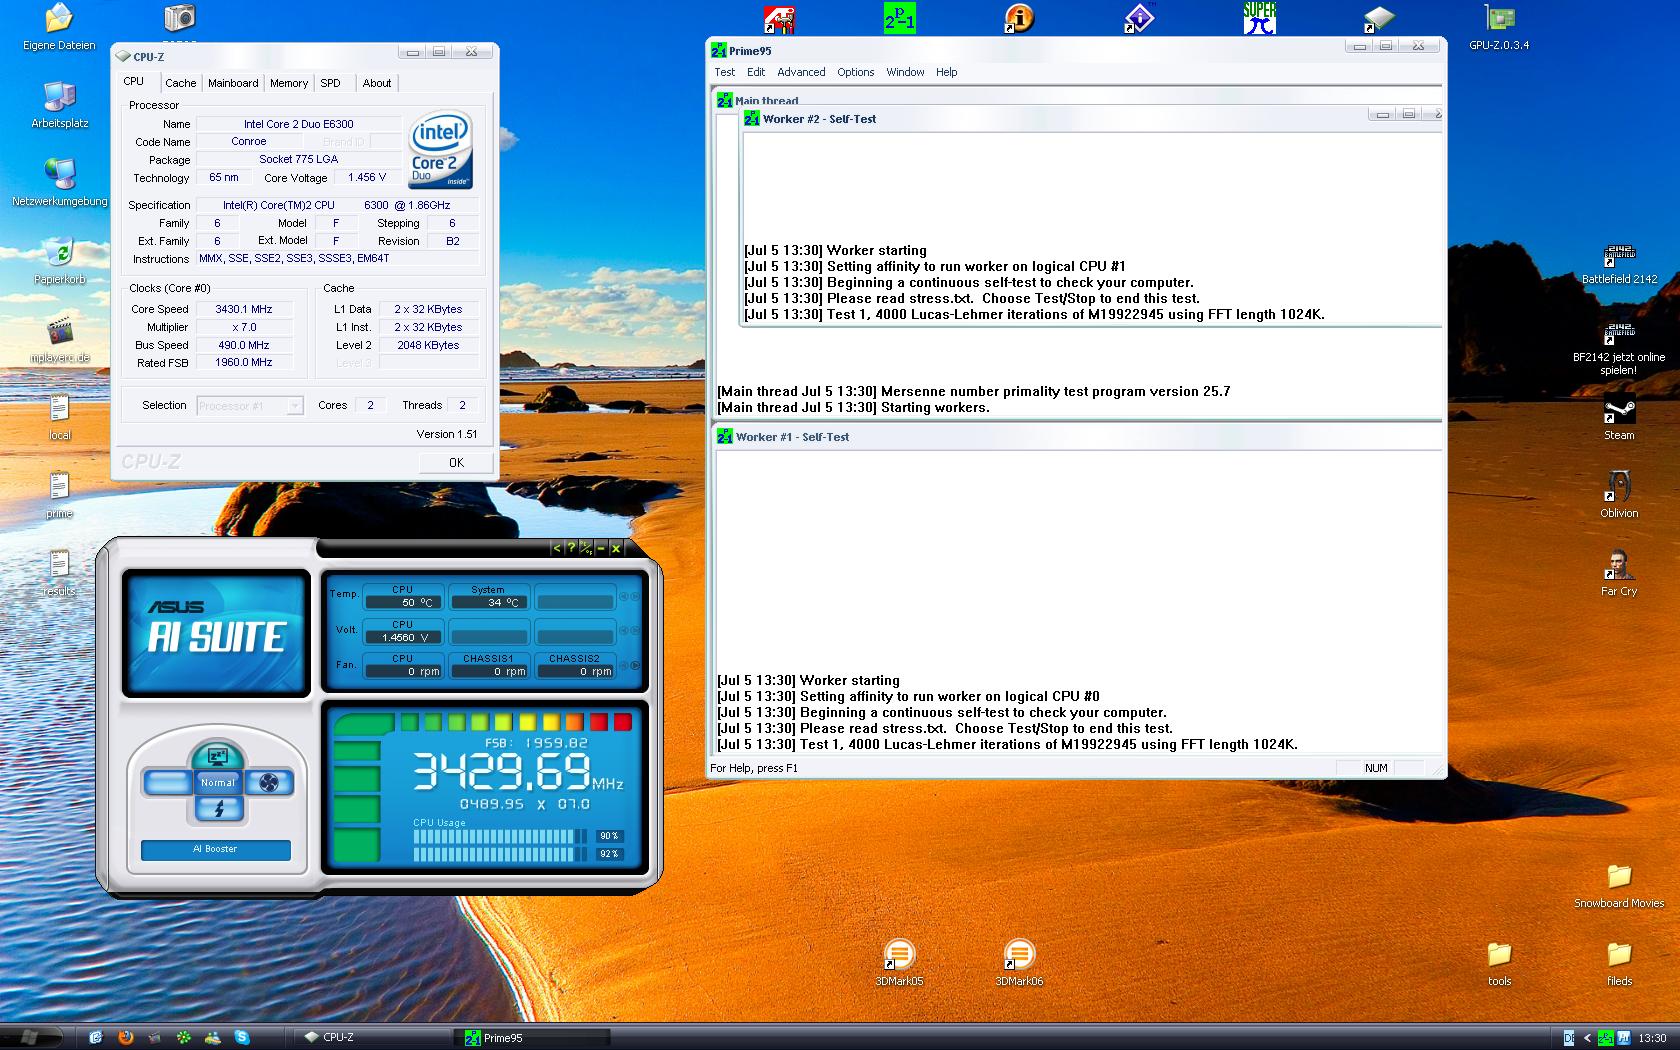
Task: Click the Prime95 system tray icon
Action: [x=1605, y=1038]
